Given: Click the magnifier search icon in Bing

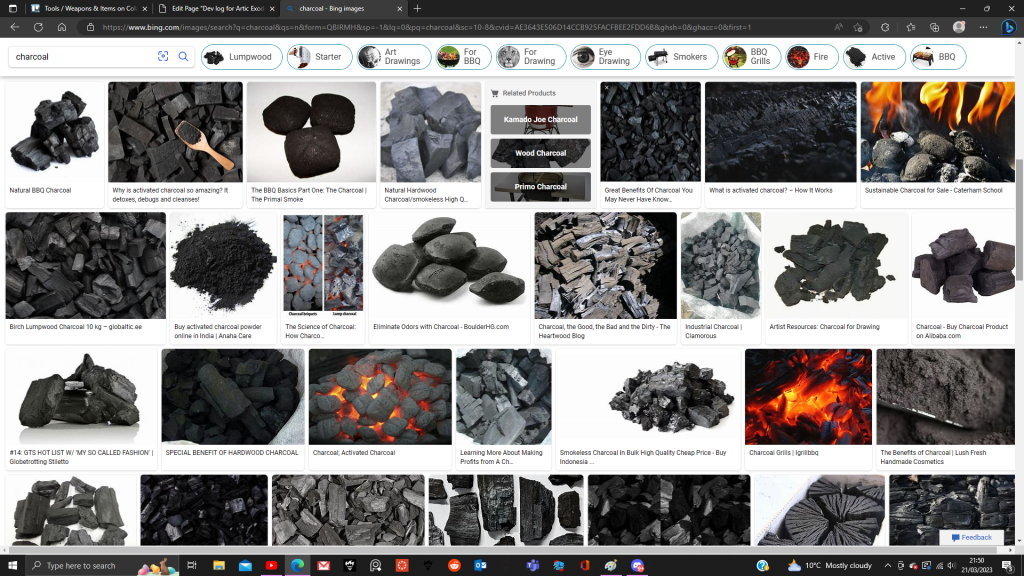Looking at the screenshot, I should pos(183,57).
